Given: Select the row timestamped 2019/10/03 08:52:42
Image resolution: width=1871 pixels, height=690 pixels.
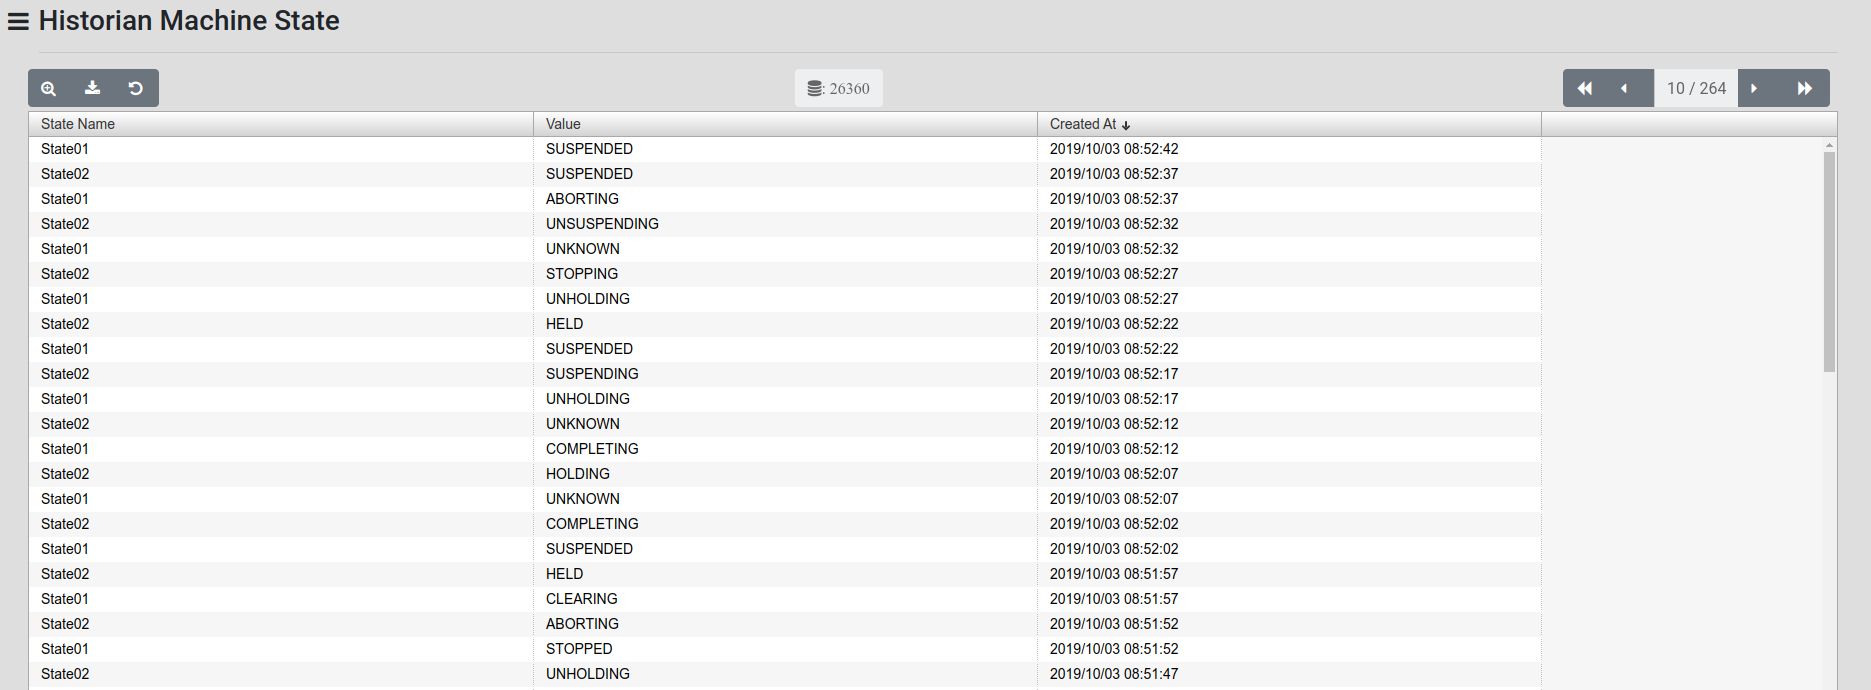Looking at the screenshot, I should tap(1114, 149).
